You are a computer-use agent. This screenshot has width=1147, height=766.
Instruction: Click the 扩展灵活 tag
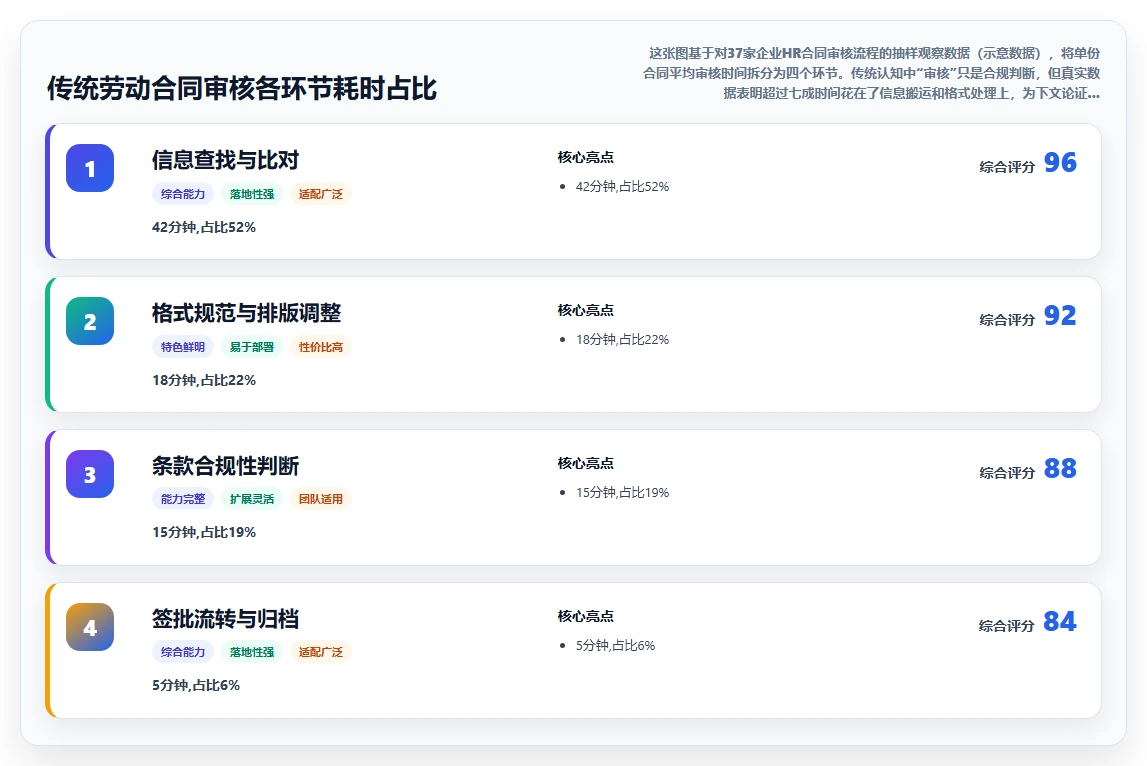click(252, 499)
